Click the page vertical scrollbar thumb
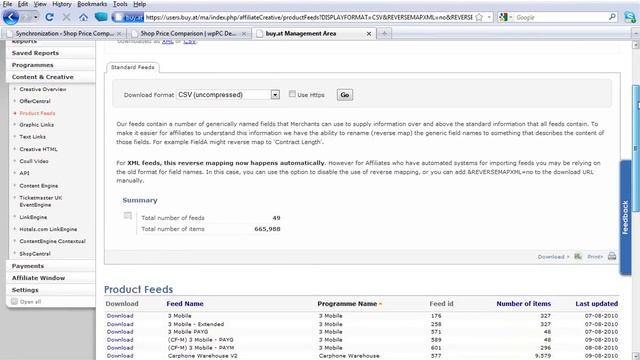 pyautogui.click(x=636, y=149)
